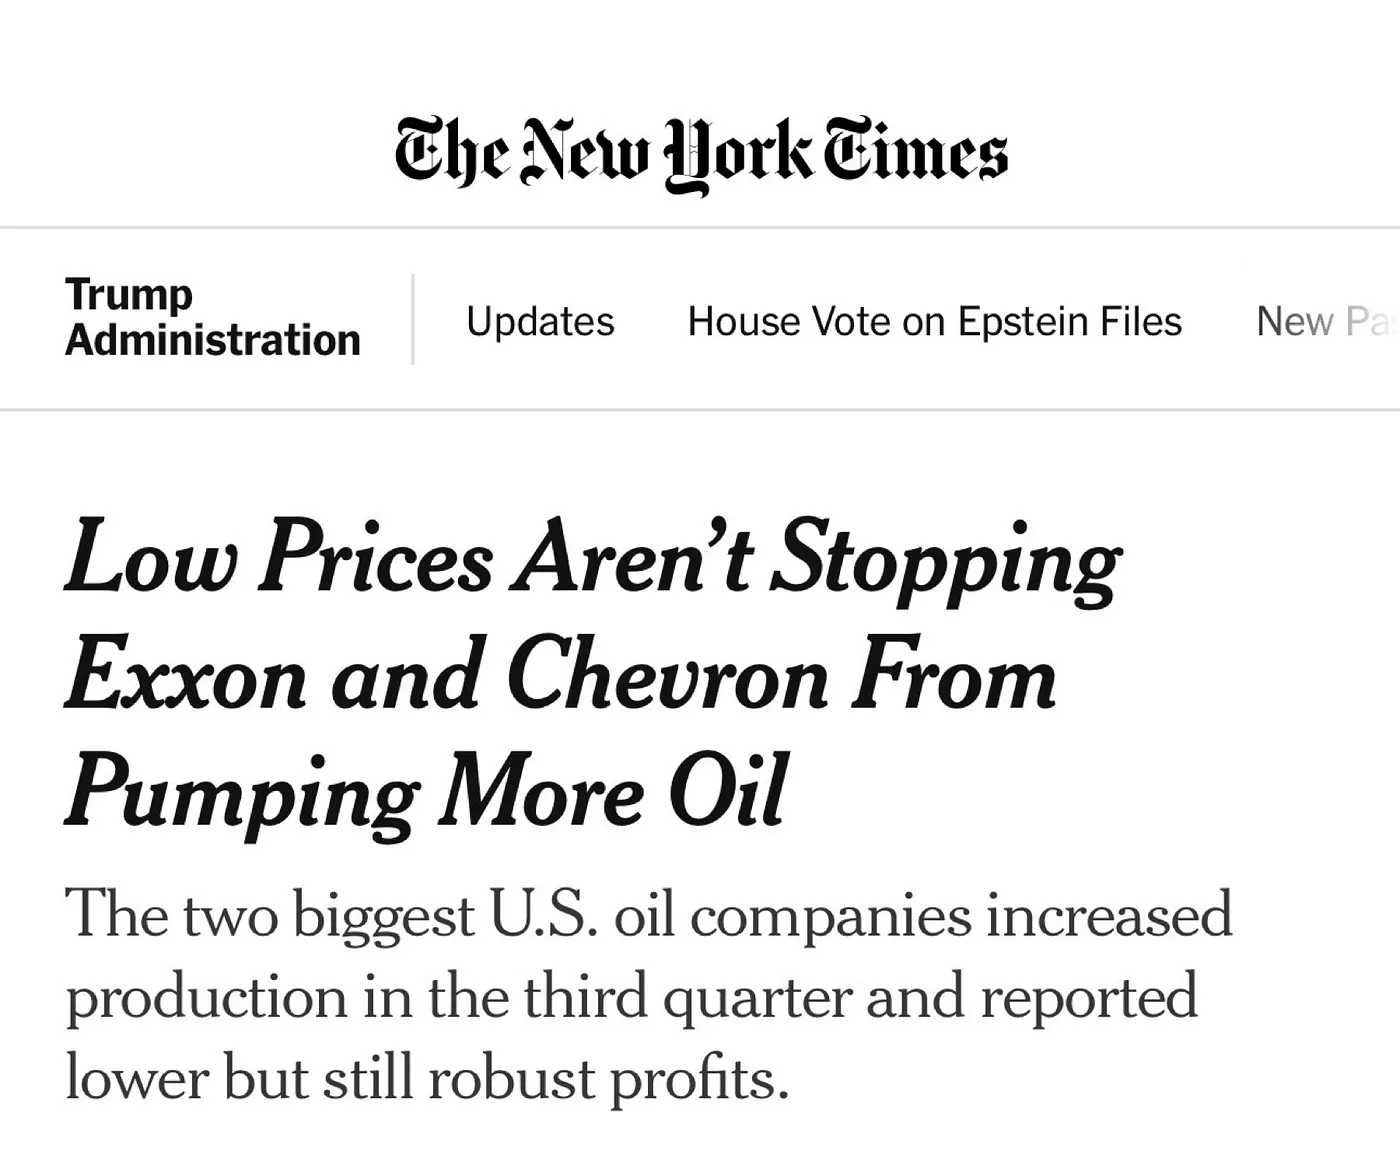Image resolution: width=1400 pixels, height=1162 pixels.
Task: Click the word "Administration" in the section label
Action: 212,340
